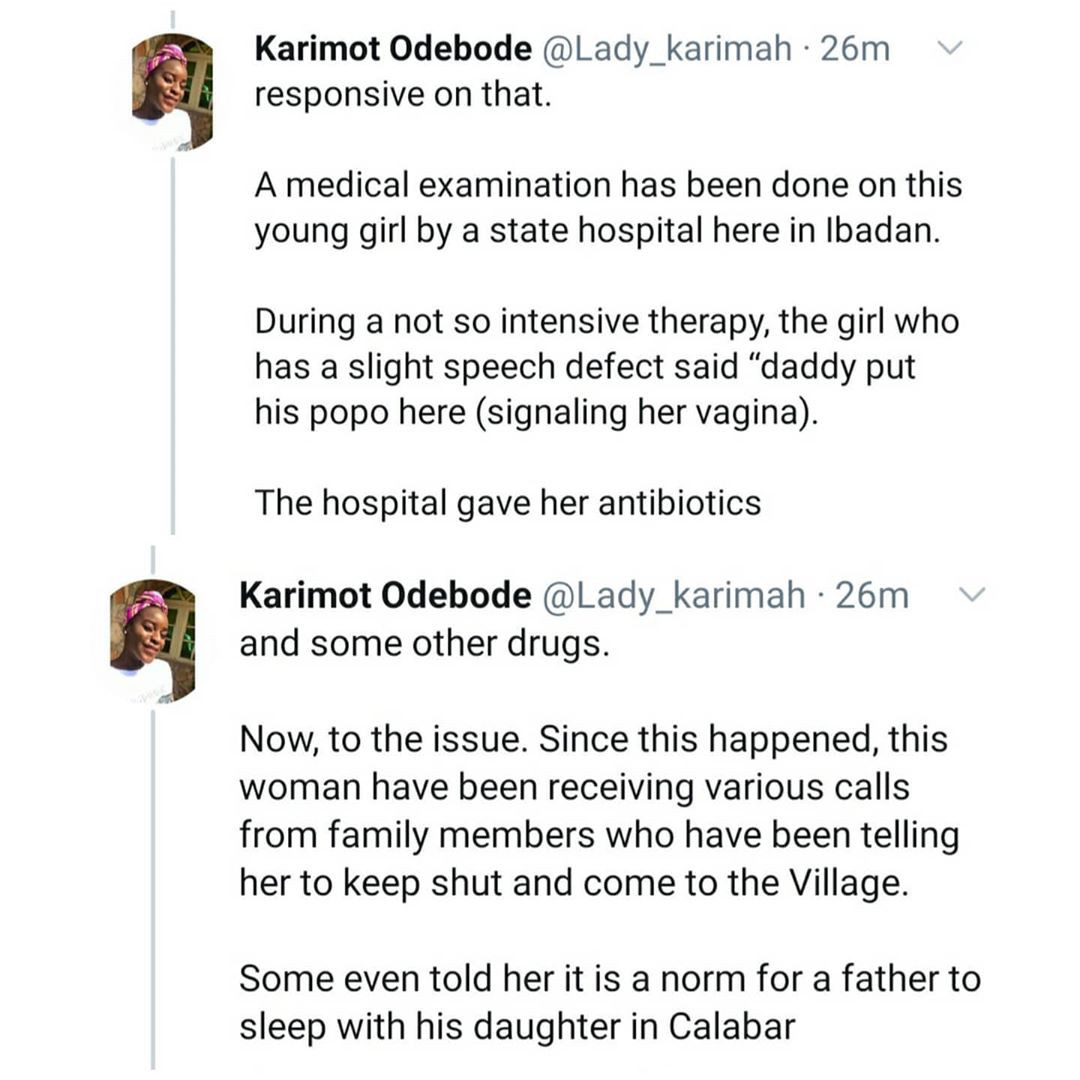Screen dimensions: 1080x1080
Task: Open the @Lady_karimah handle on the lower tweet
Action: [x=674, y=596]
